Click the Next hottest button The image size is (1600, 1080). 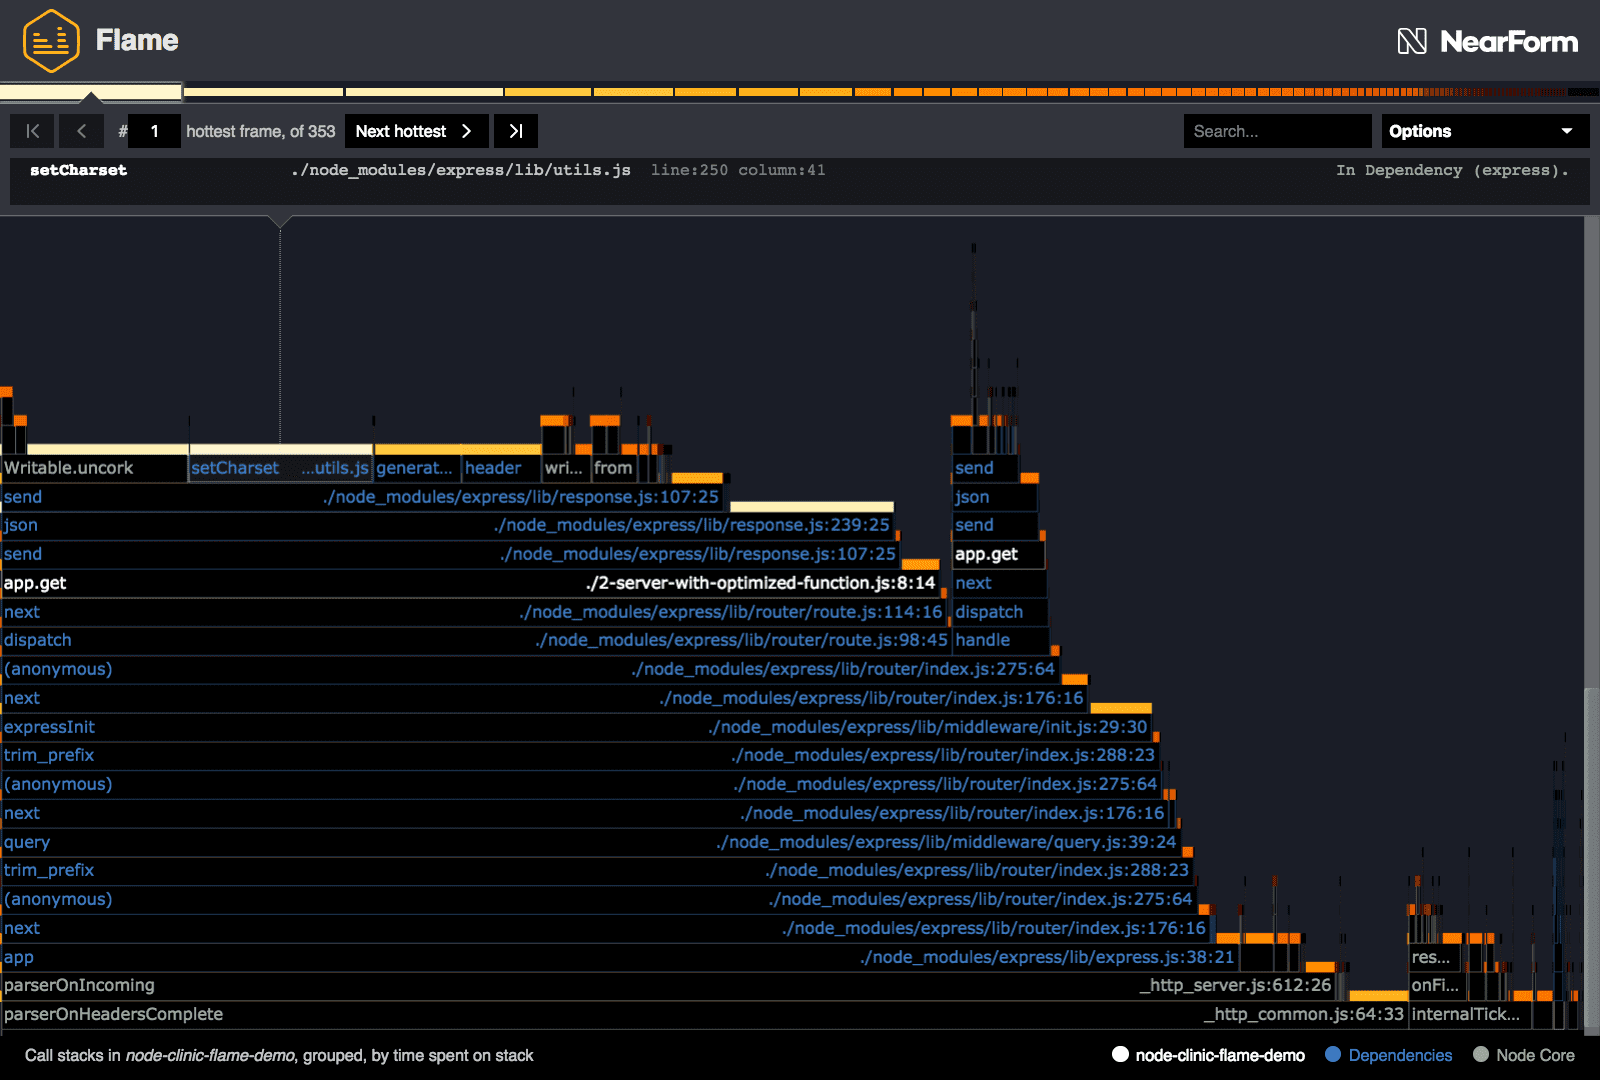pos(415,131)
